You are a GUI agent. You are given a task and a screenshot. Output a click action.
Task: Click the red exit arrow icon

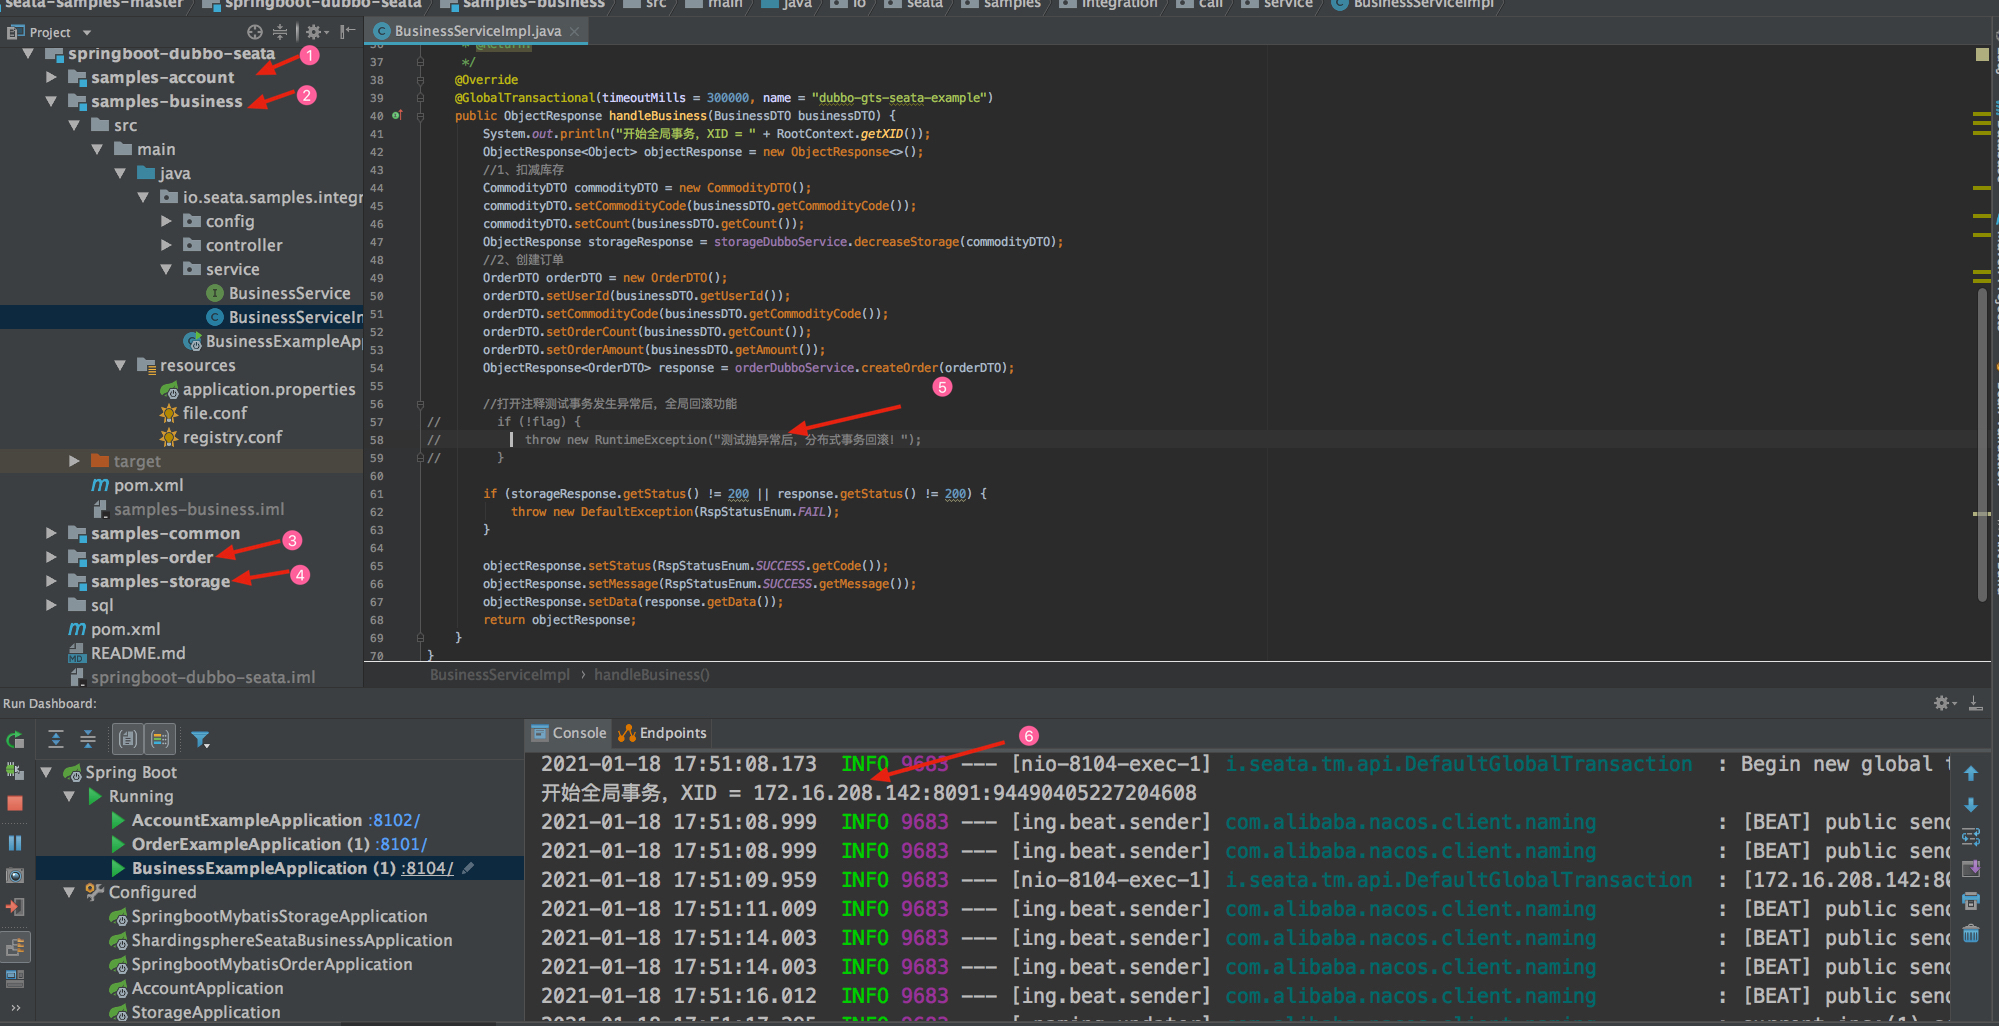pos(15,907)
